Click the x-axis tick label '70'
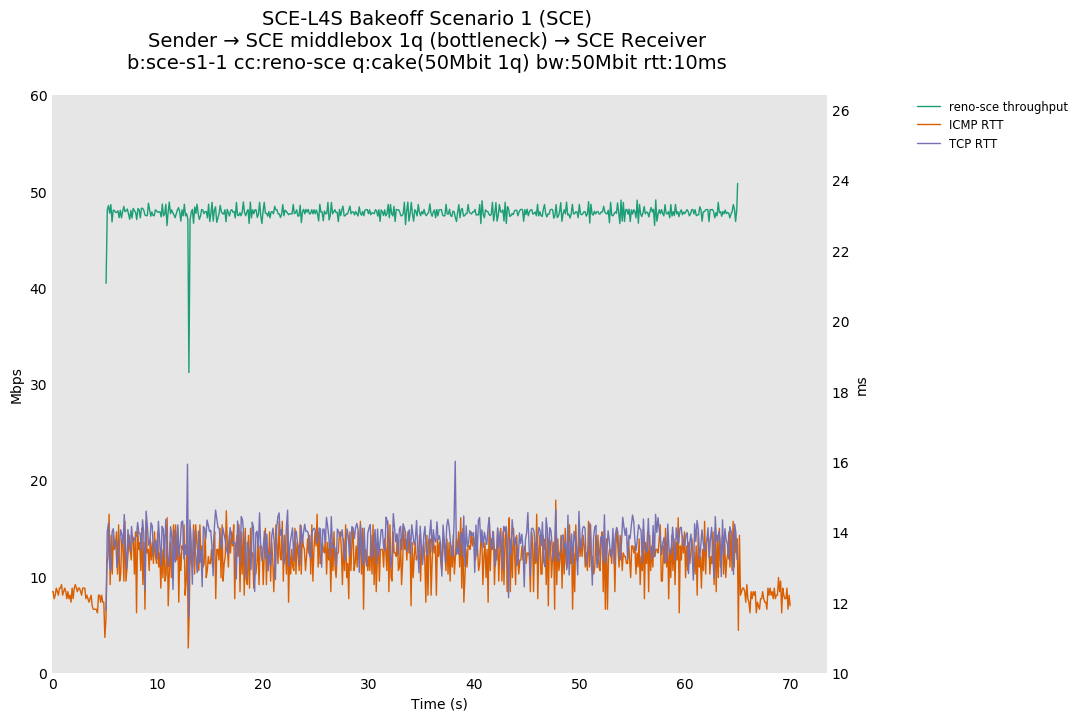 pos(790,684)
